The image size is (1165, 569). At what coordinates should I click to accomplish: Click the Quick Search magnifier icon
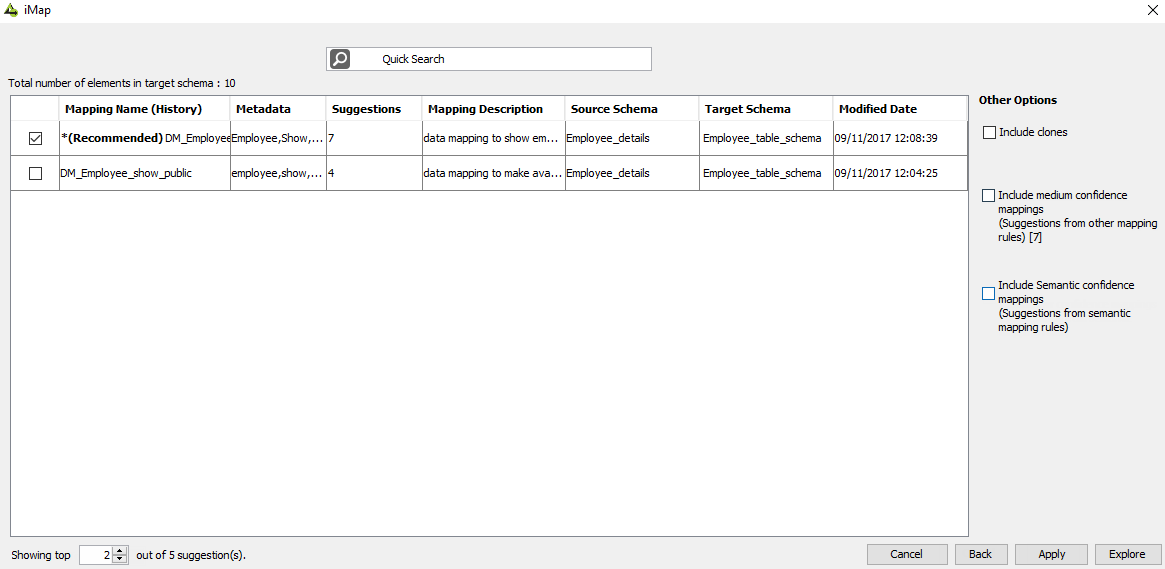point(340,59)
